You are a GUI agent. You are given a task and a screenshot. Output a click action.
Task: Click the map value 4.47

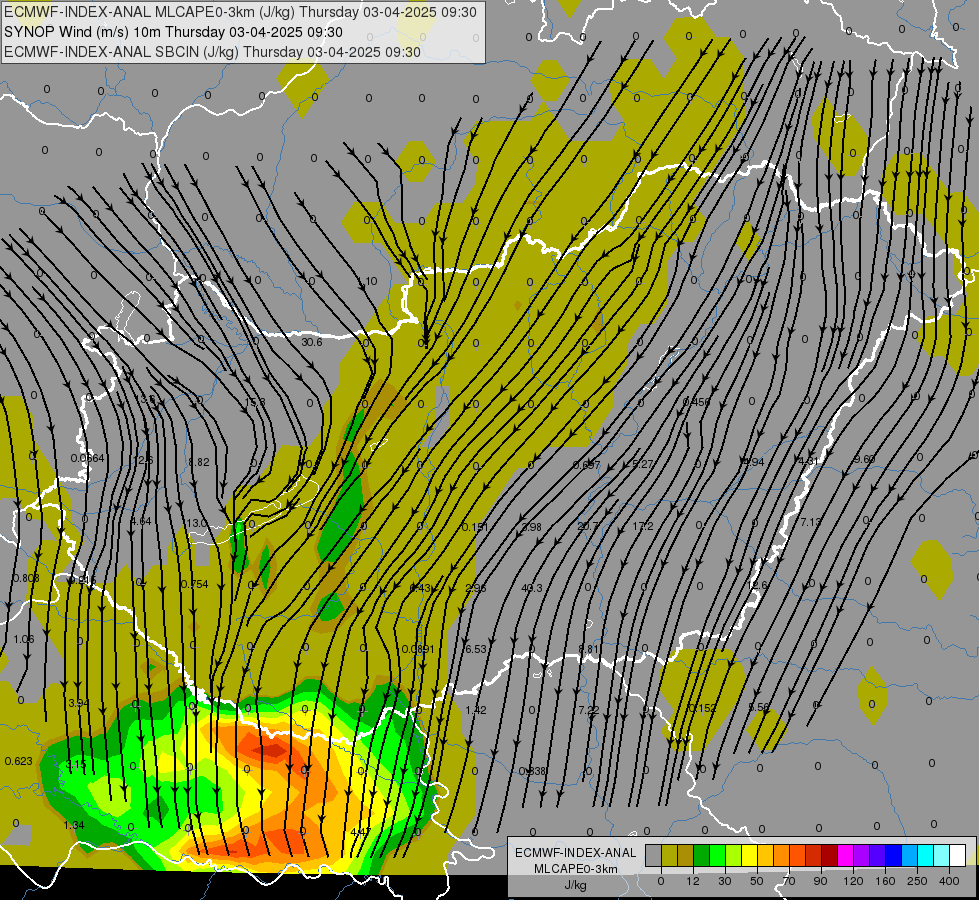click(x=361, y=832)
